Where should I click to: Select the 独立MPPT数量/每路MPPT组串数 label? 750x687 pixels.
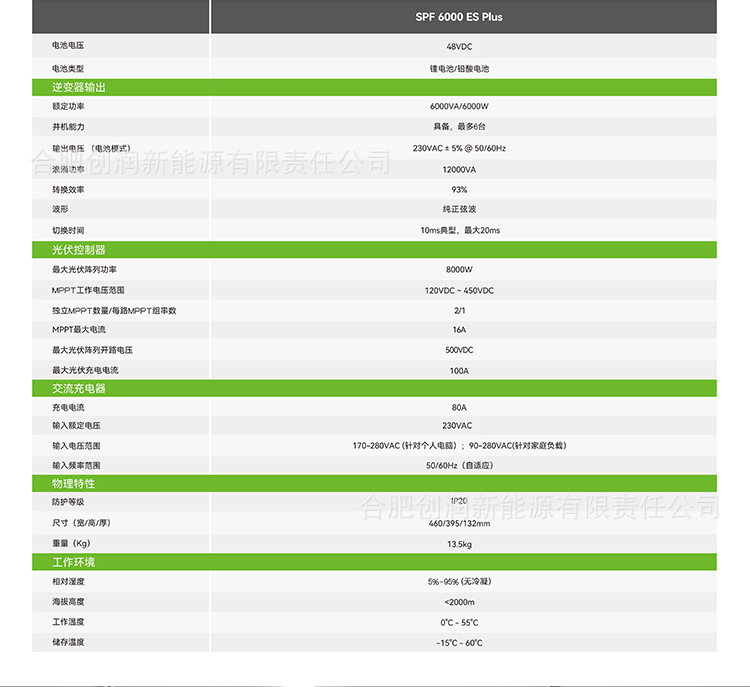[114, 311]
